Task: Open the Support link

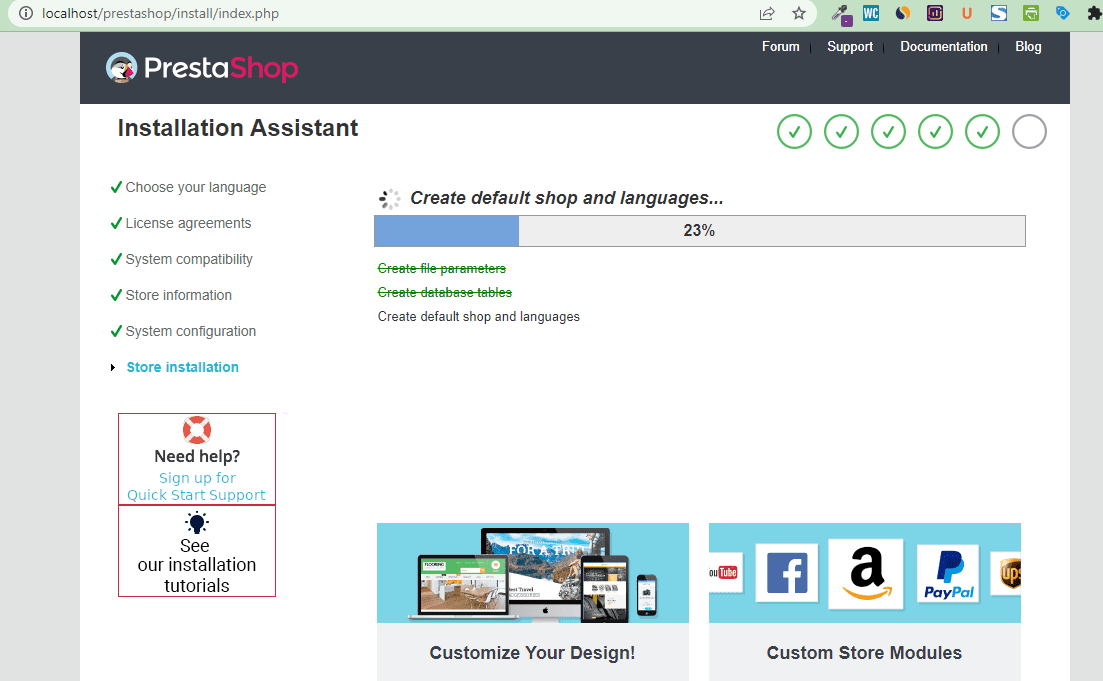Action: point(850,46)
